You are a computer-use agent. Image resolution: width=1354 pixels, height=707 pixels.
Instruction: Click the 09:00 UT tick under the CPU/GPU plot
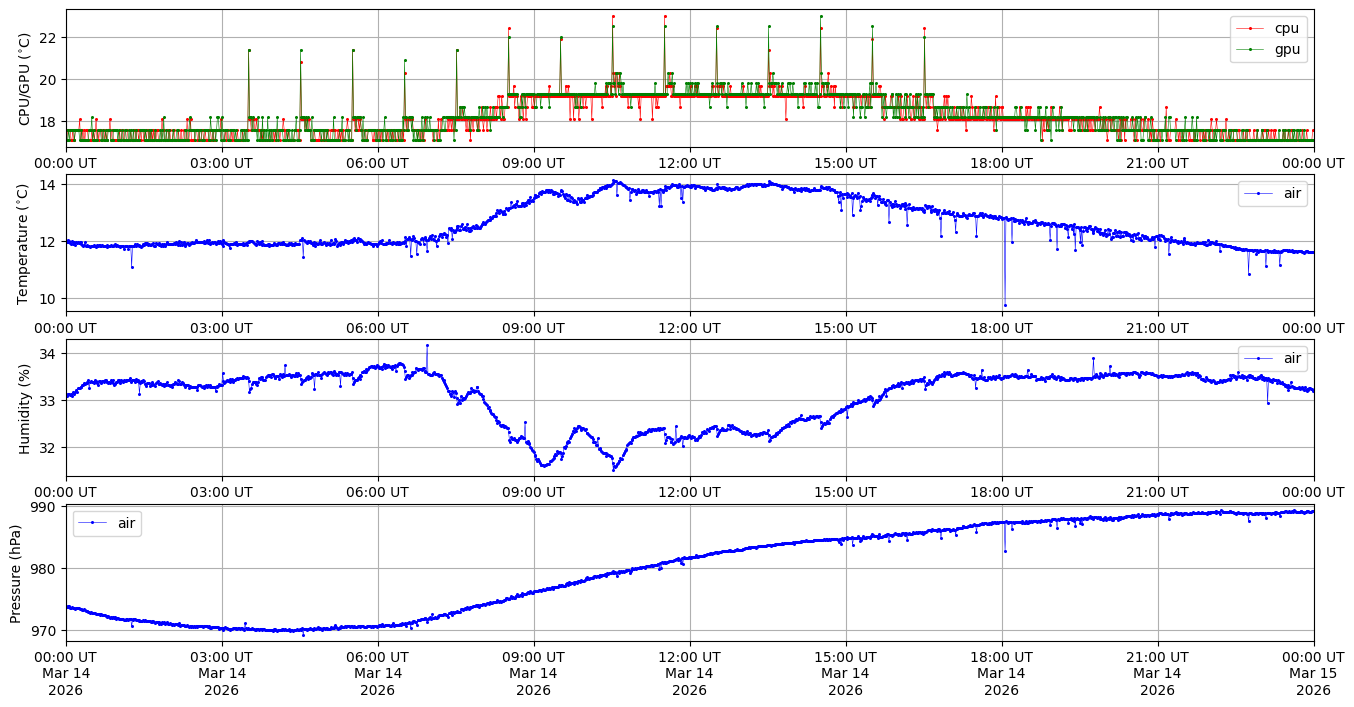533,163
